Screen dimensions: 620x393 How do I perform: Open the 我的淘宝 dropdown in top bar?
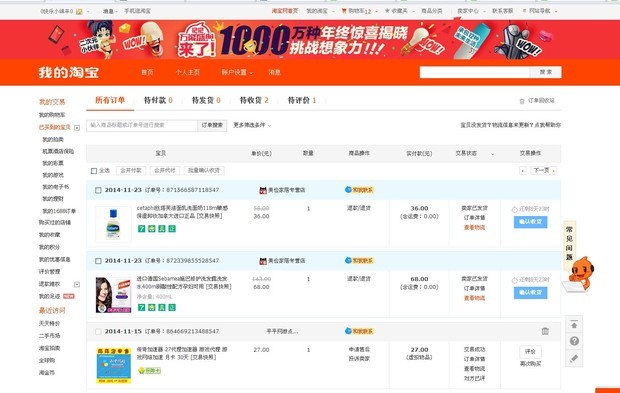coord(320,11)
